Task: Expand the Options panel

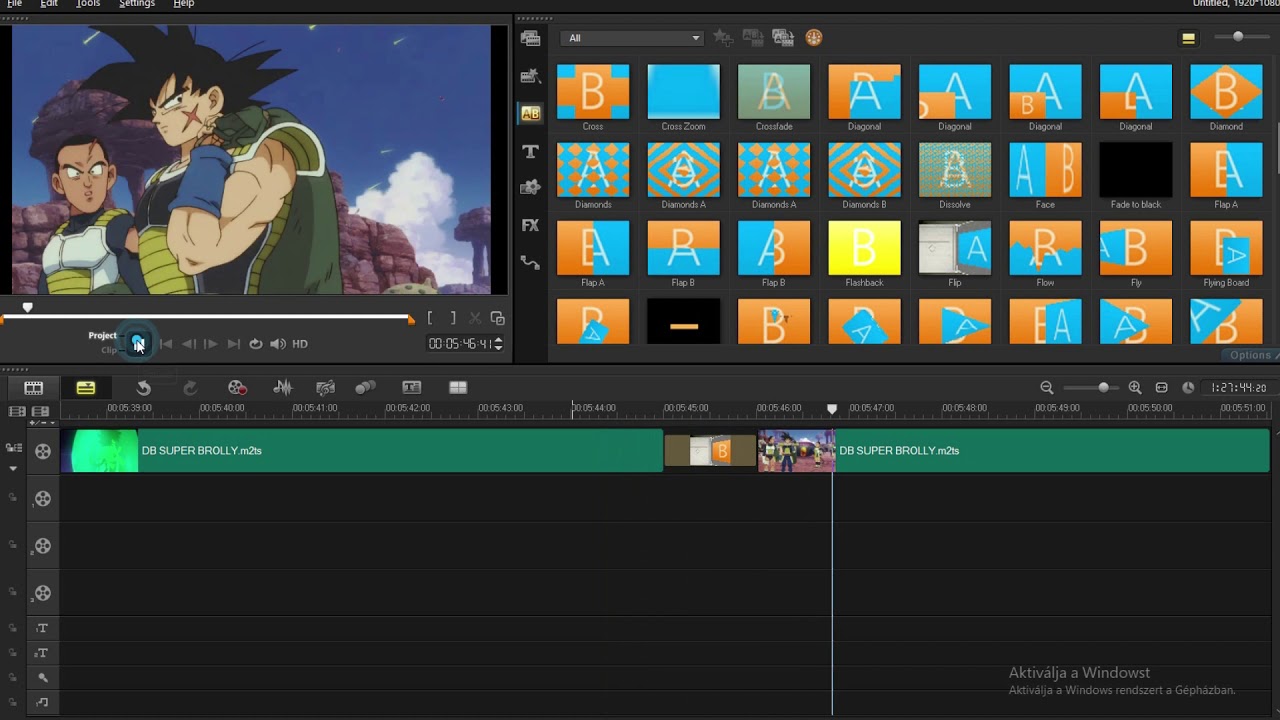Action: [x=1251, y=355]
